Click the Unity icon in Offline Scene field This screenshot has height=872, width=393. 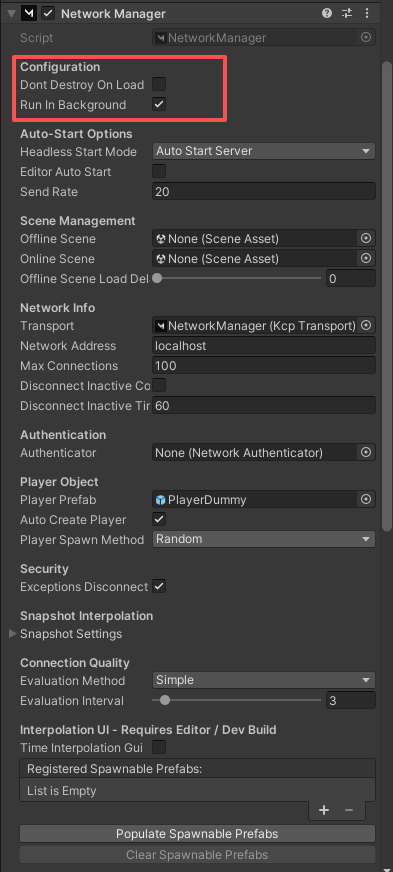pos(161,239)
